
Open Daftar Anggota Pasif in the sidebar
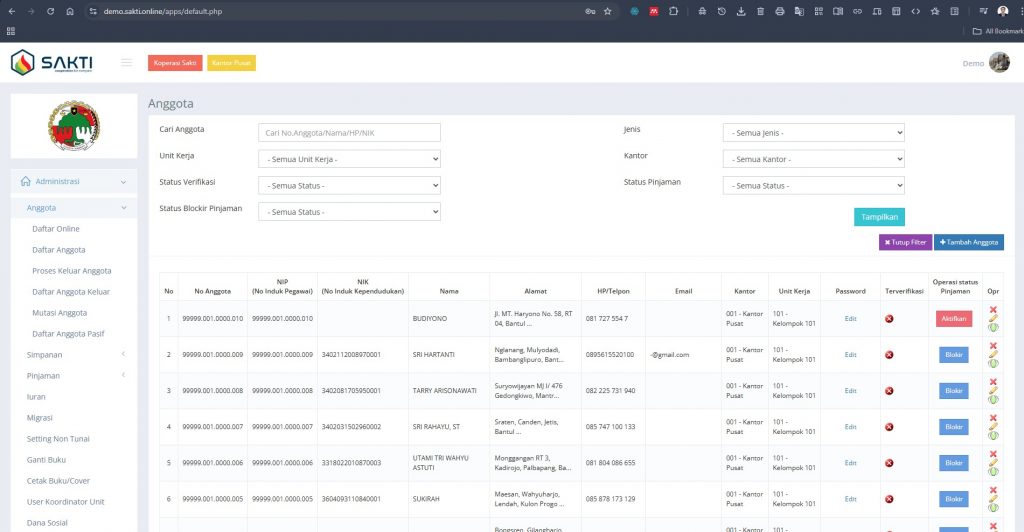[68, 334]
